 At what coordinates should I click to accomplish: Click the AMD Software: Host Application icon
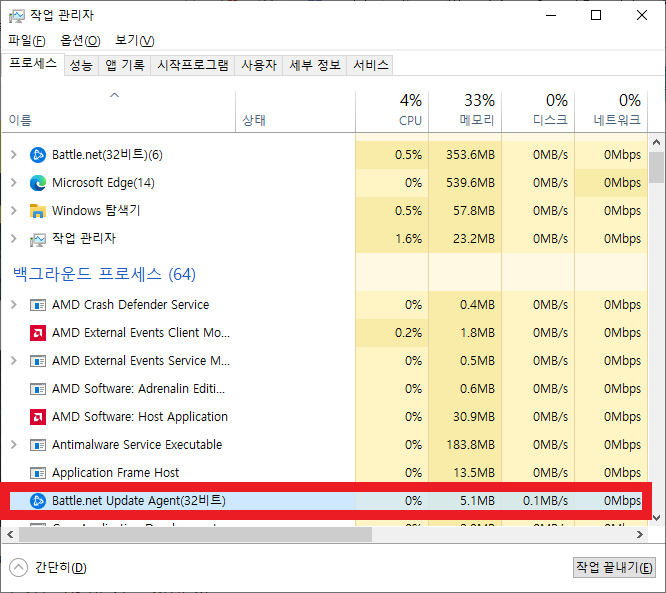pos(38,417)
